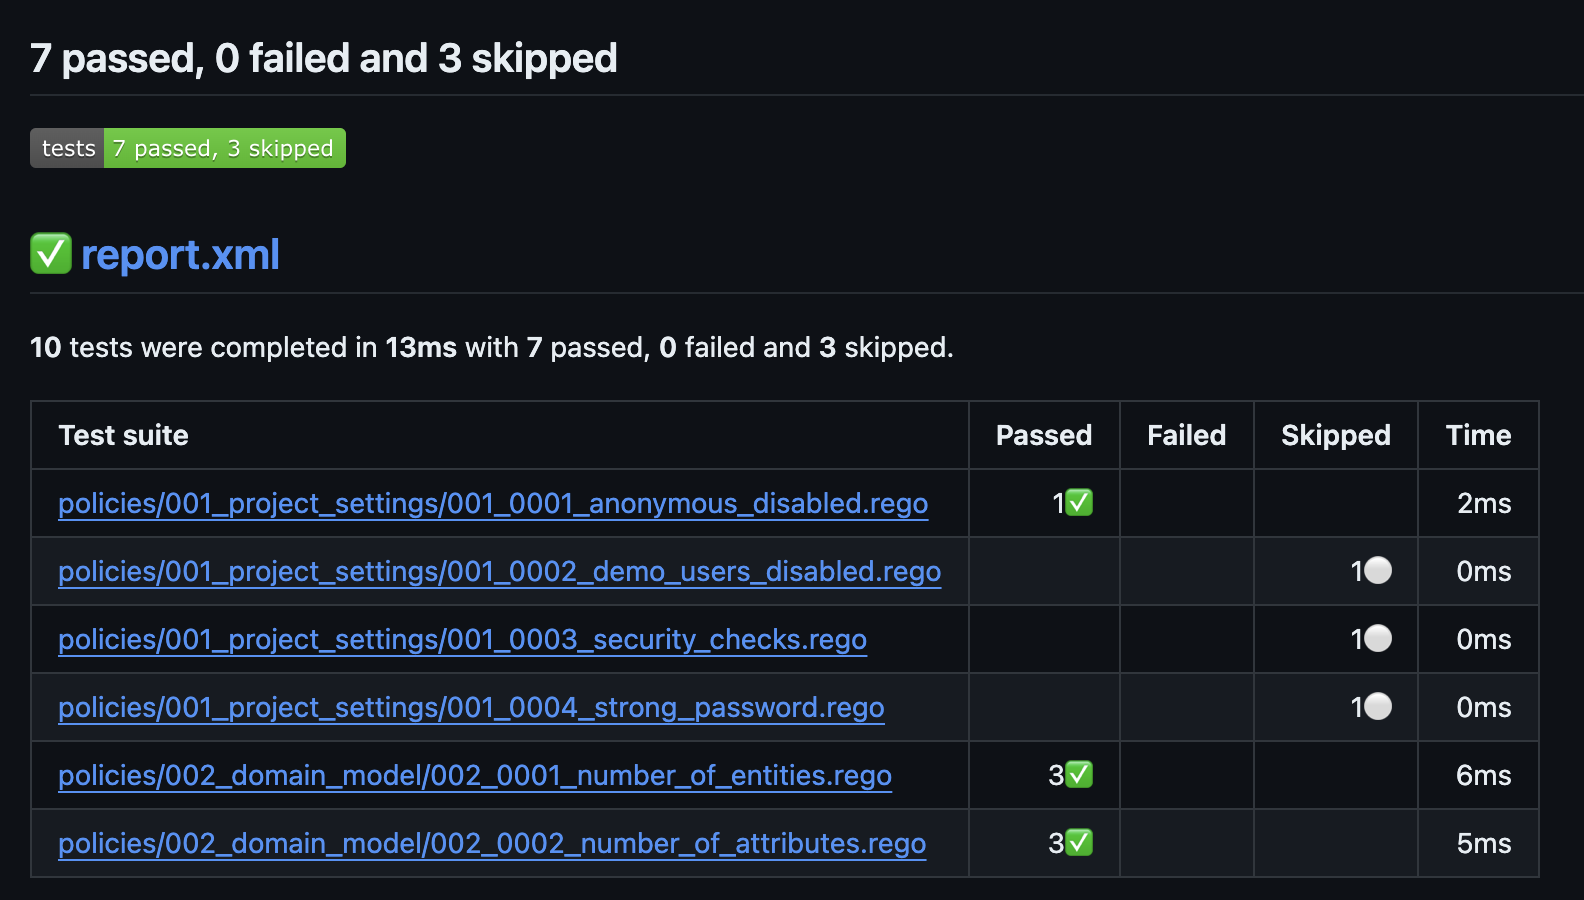Open the 001_0003_security_checks.rego test suite
This screenshot has width=1584, height=900.
coord(462,639)
